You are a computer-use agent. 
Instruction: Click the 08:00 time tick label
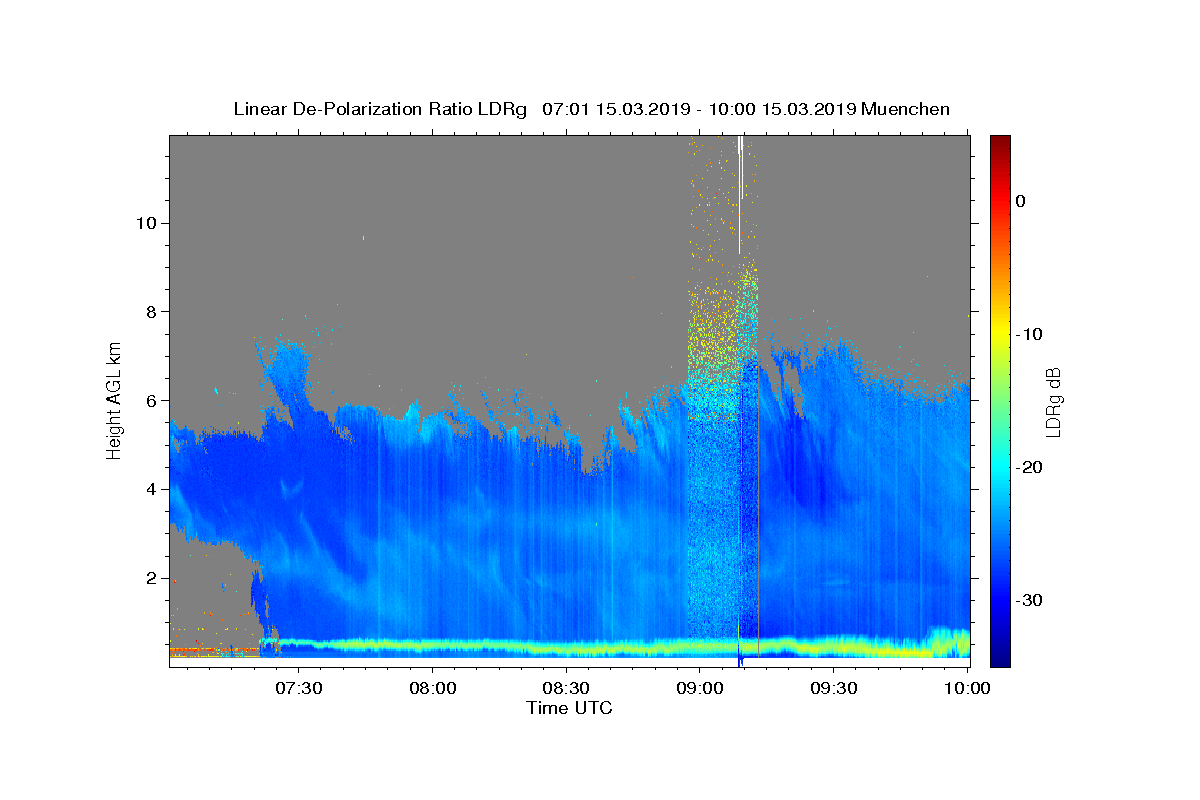coord(433,688)
